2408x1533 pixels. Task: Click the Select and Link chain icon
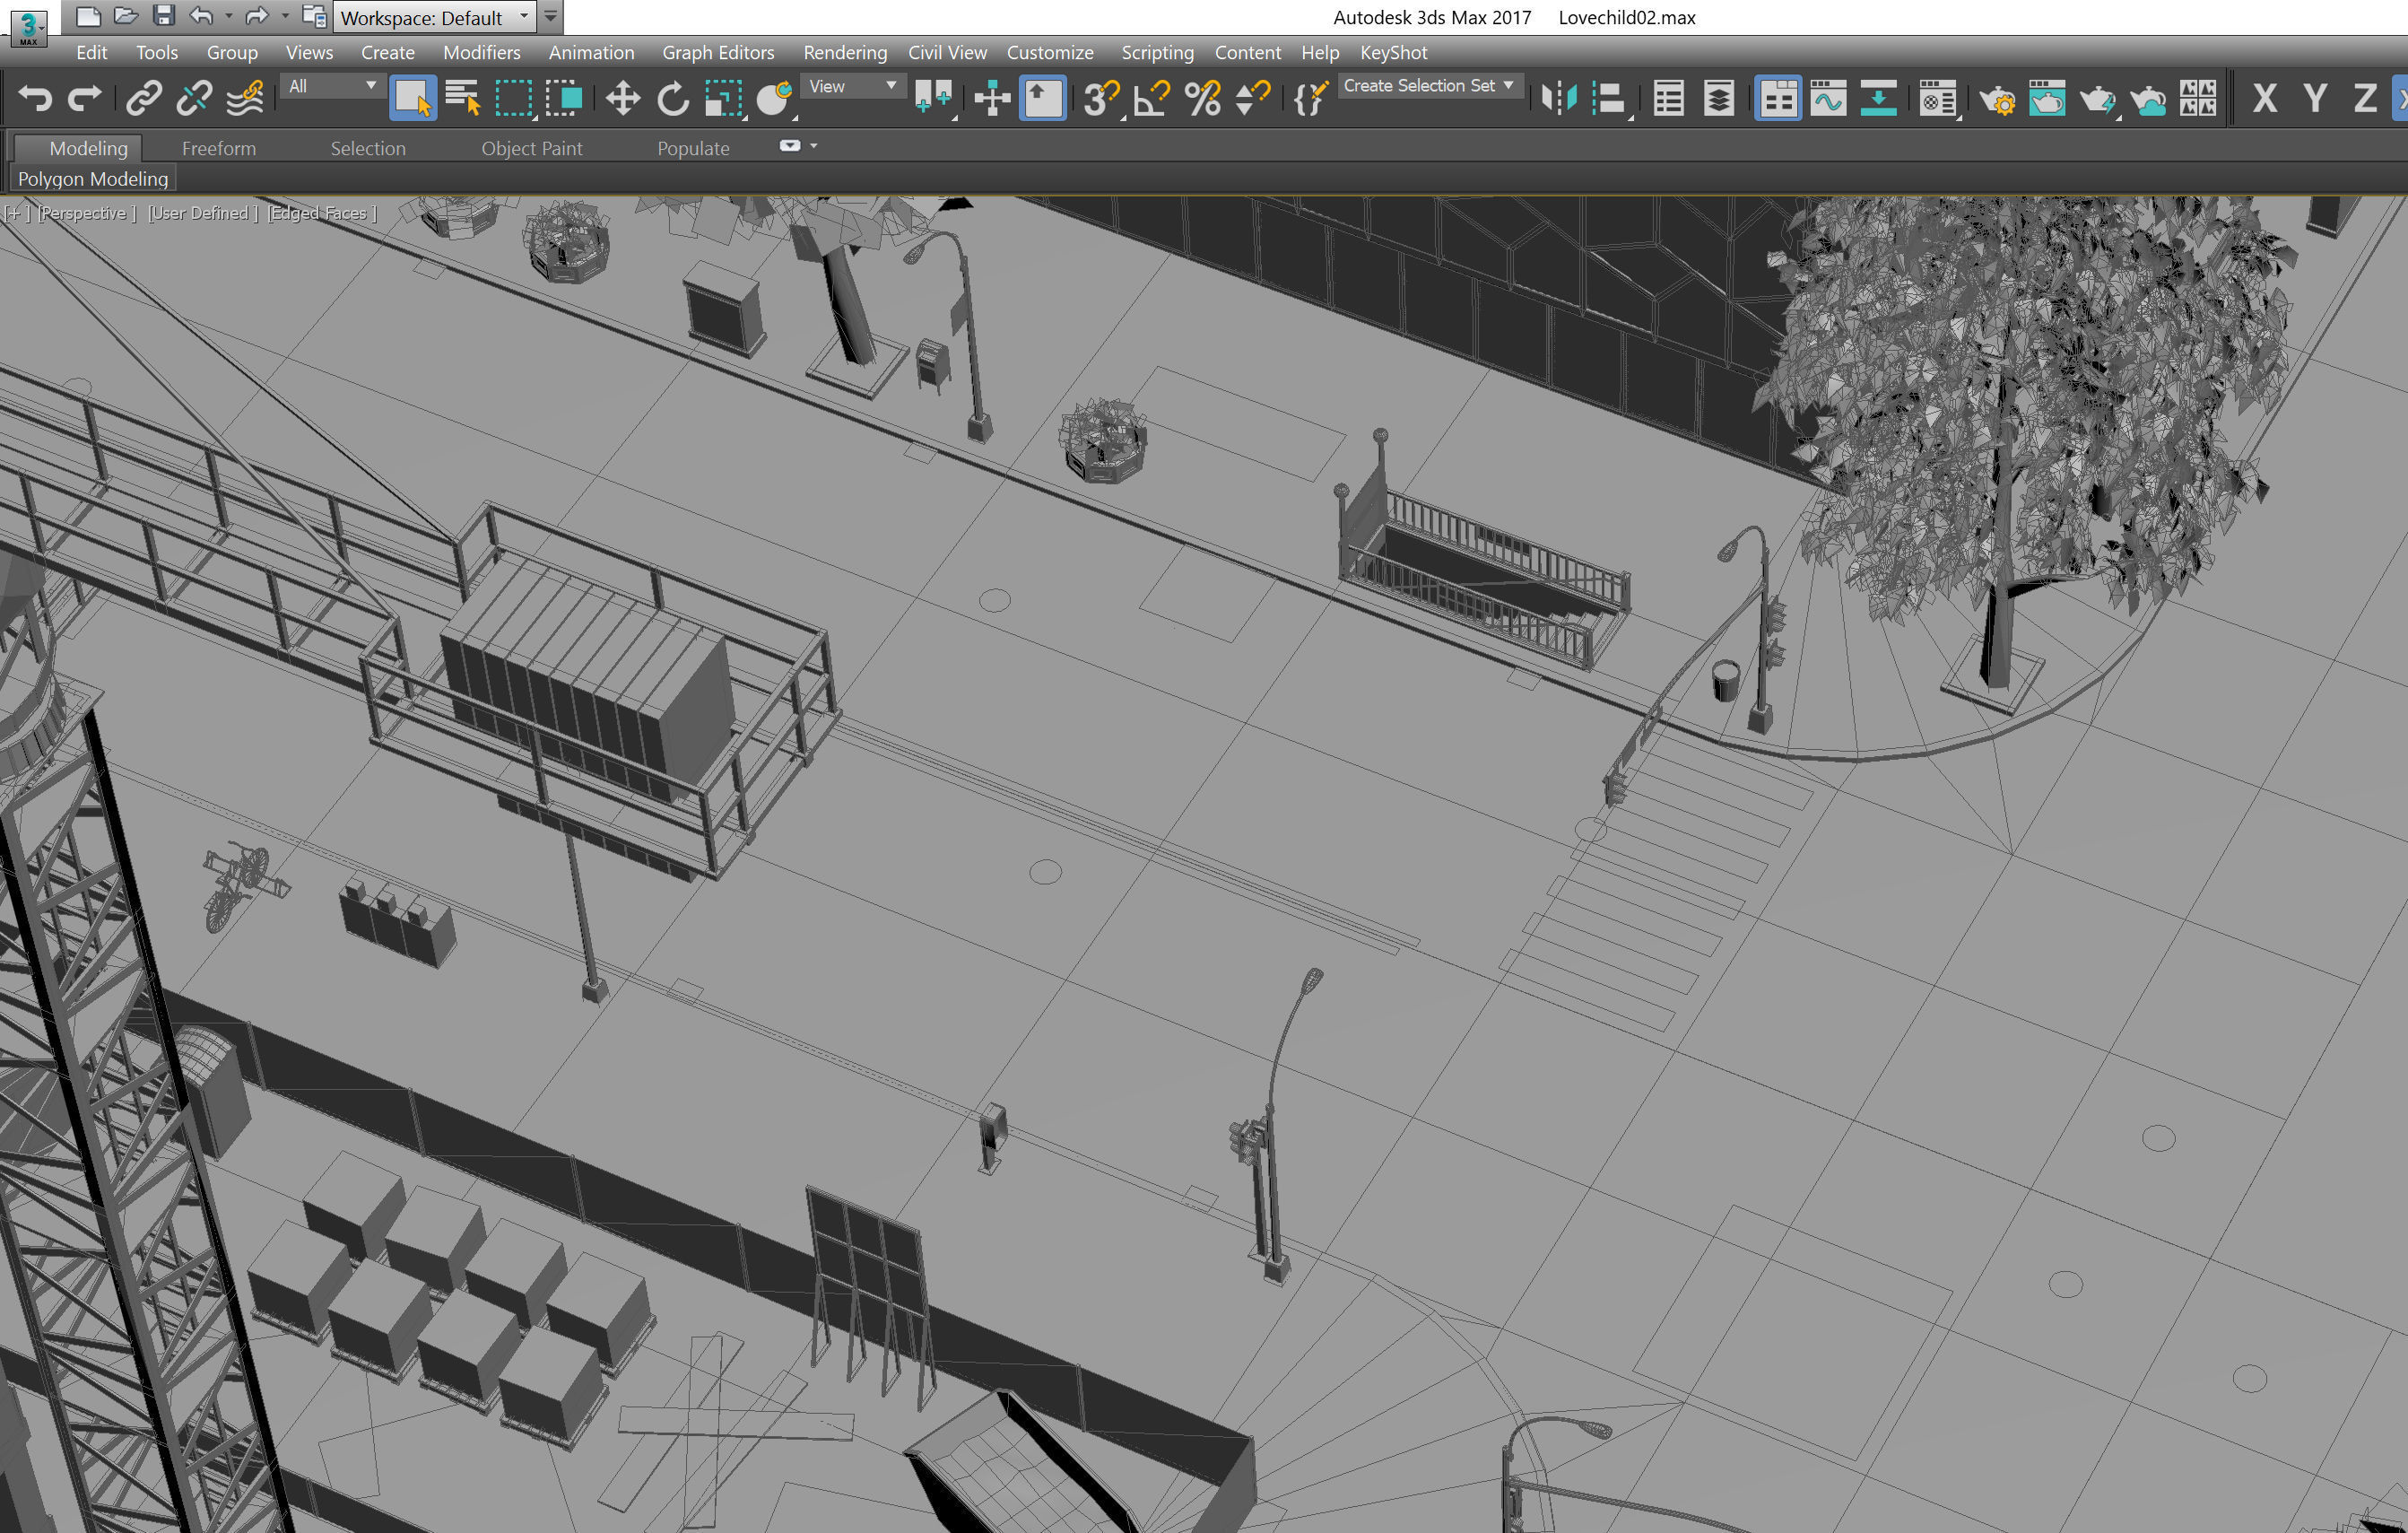(x=144, y=99)
